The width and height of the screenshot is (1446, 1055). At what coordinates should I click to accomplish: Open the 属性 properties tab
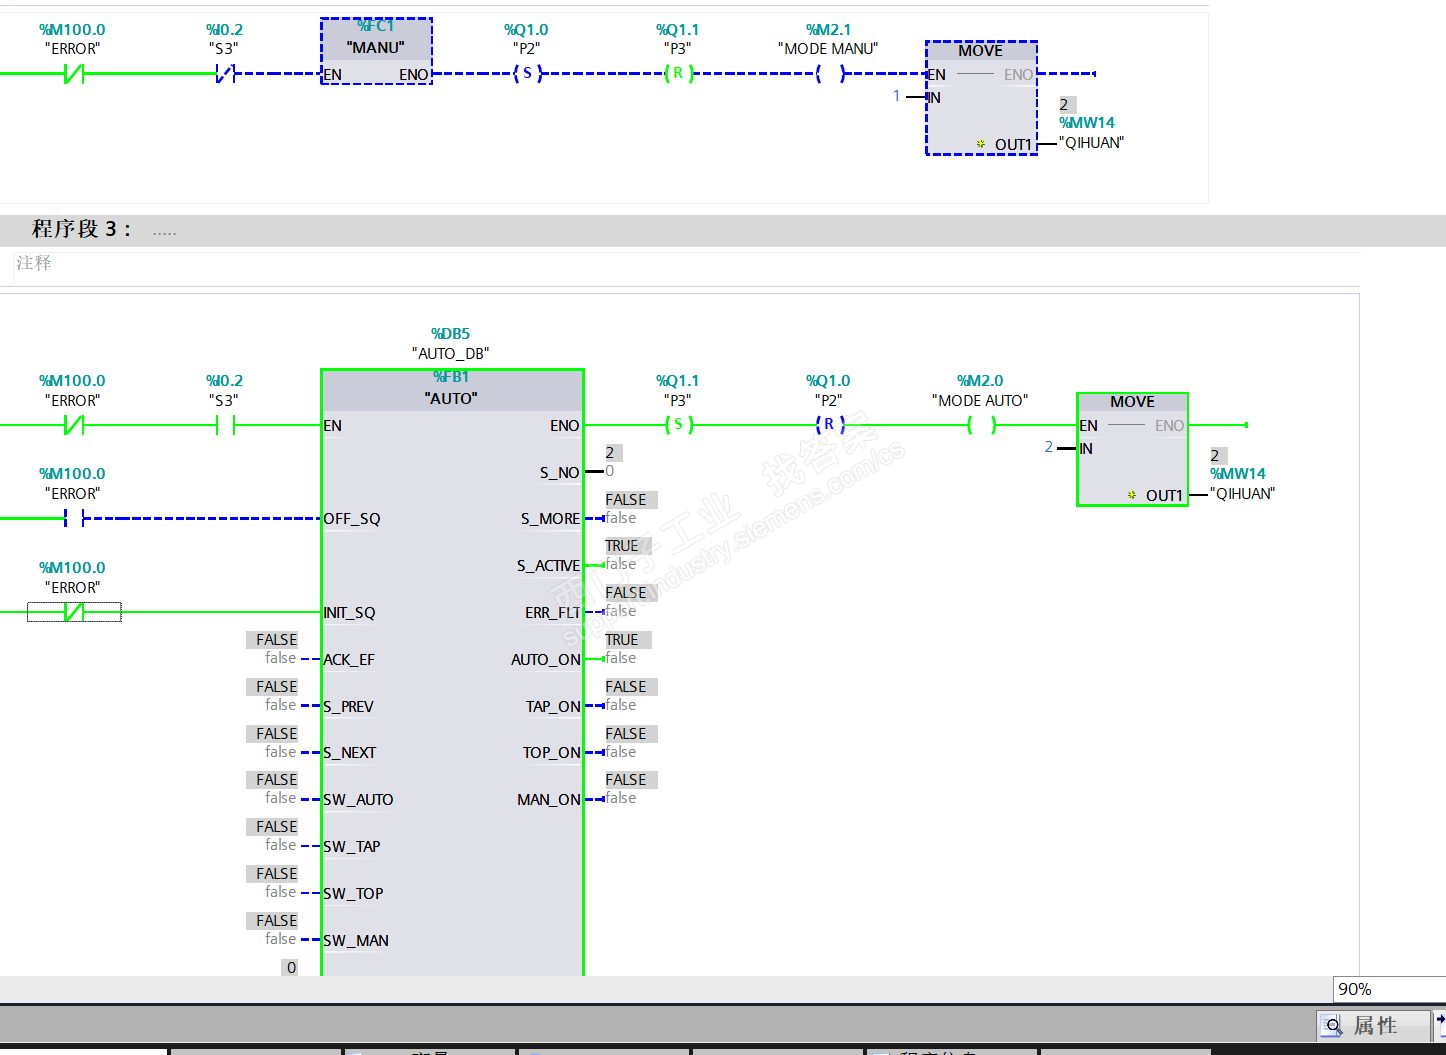(x=1374, y=1025)
